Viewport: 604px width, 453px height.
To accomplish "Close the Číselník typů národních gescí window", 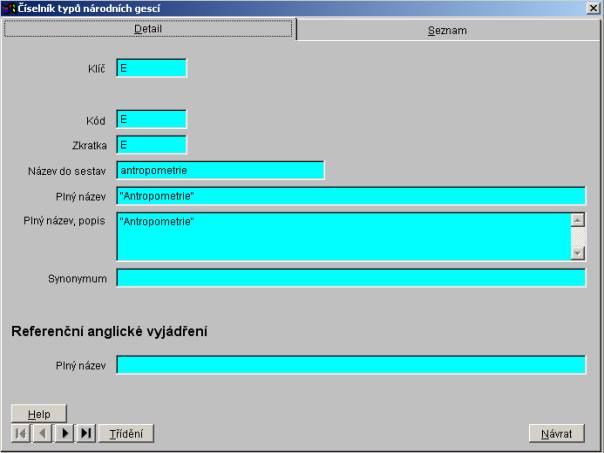I will click(x=594, y=9).
